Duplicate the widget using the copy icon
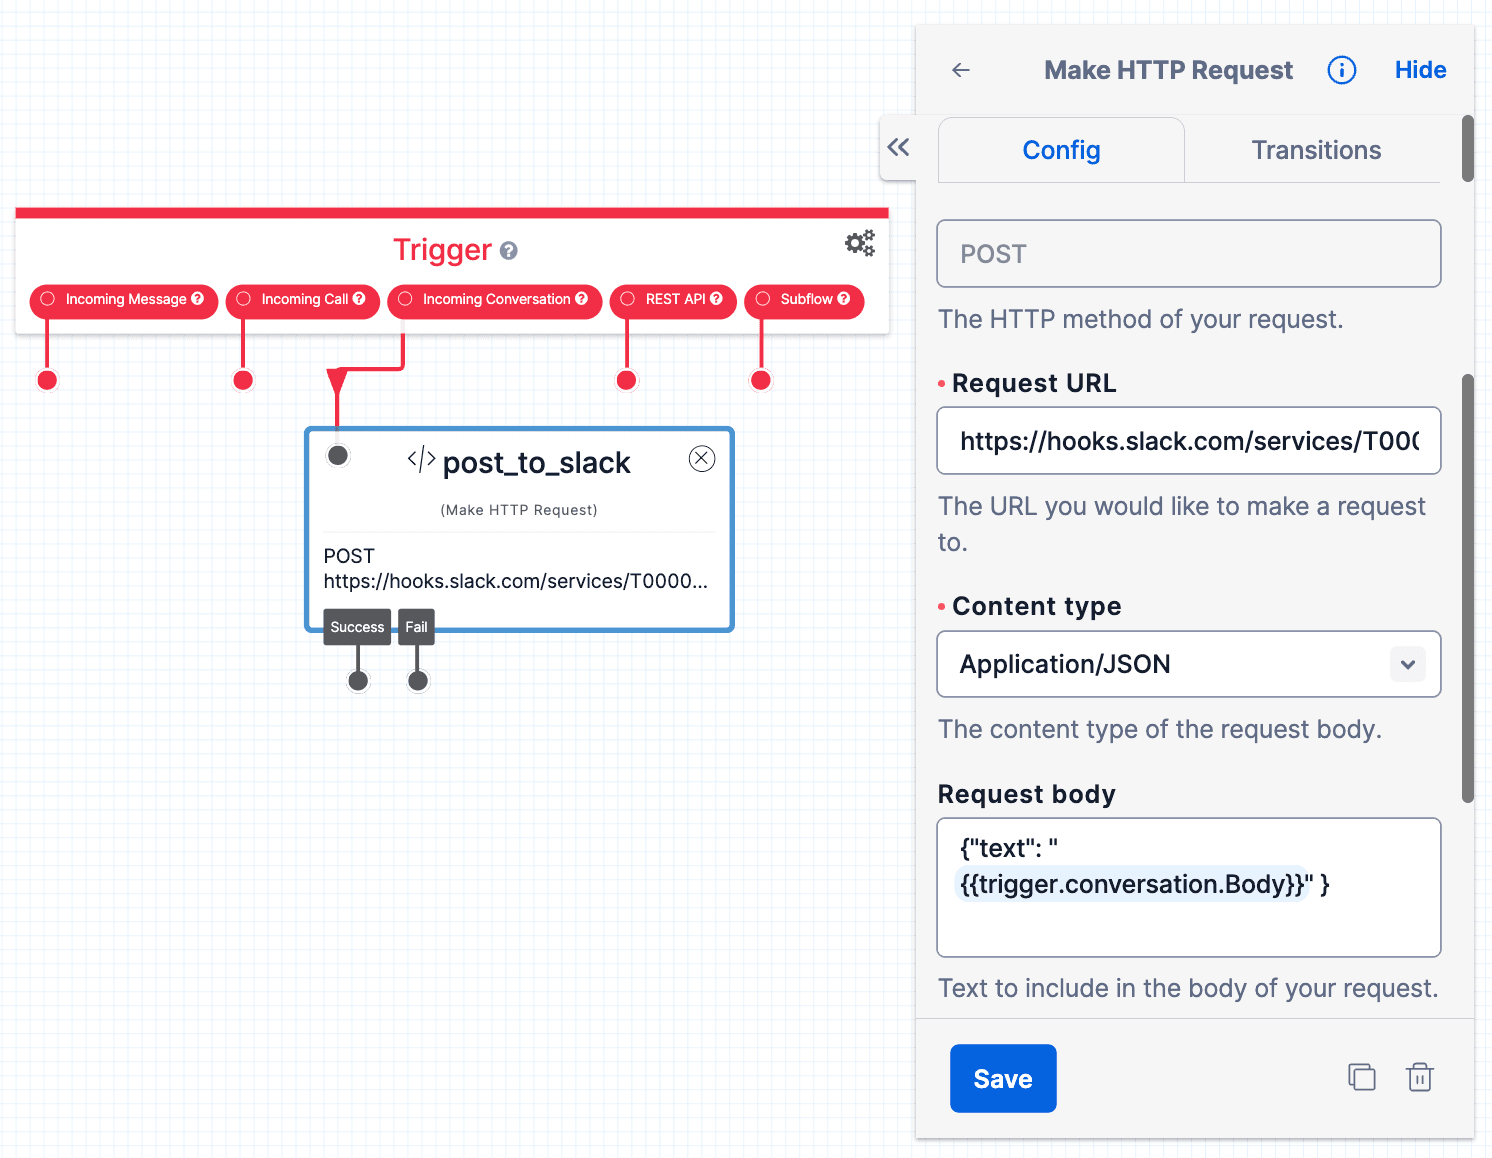1492x1158 pixels. (x=1362, y=1077)
